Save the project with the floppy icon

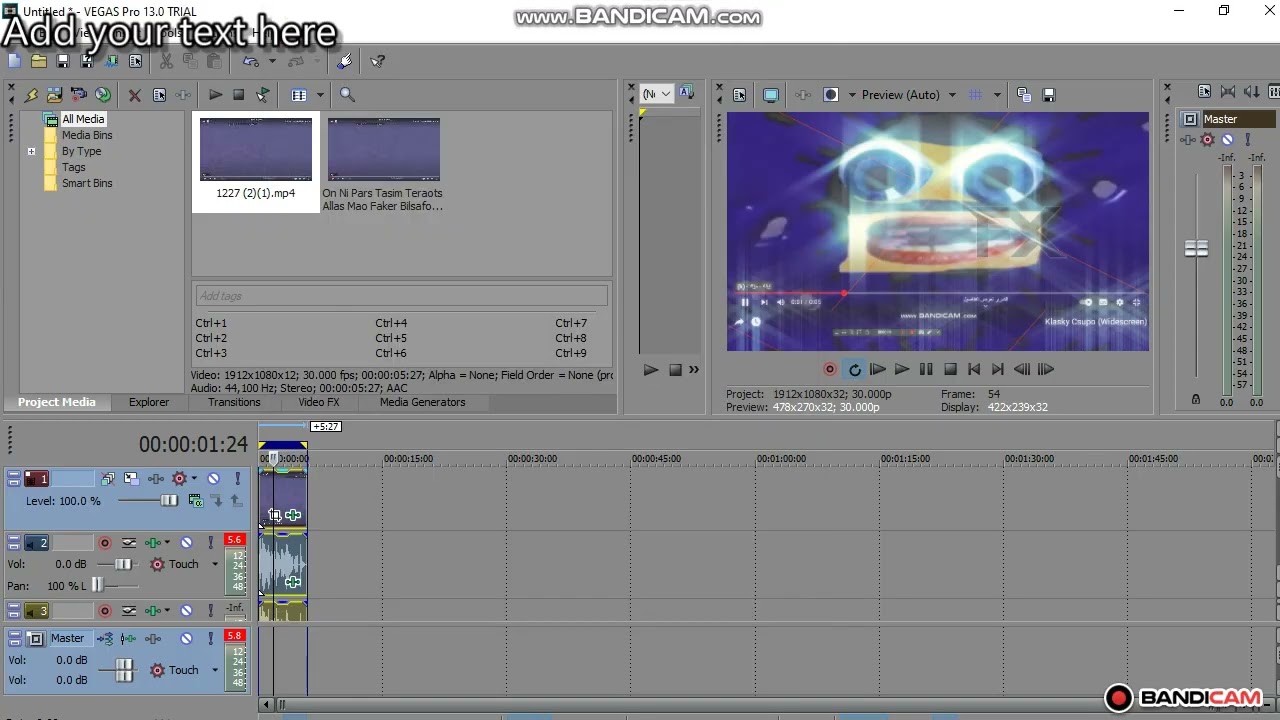click(63, 62)
